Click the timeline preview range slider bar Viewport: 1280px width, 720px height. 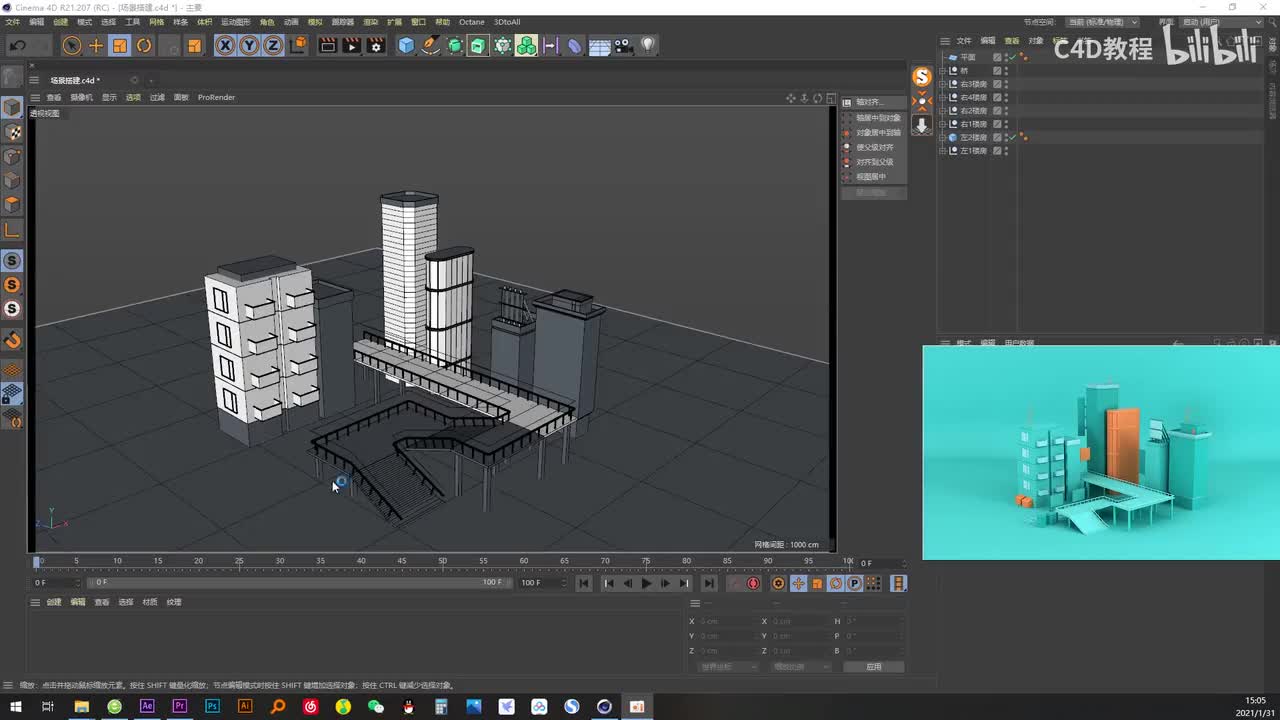coord(298,582)
